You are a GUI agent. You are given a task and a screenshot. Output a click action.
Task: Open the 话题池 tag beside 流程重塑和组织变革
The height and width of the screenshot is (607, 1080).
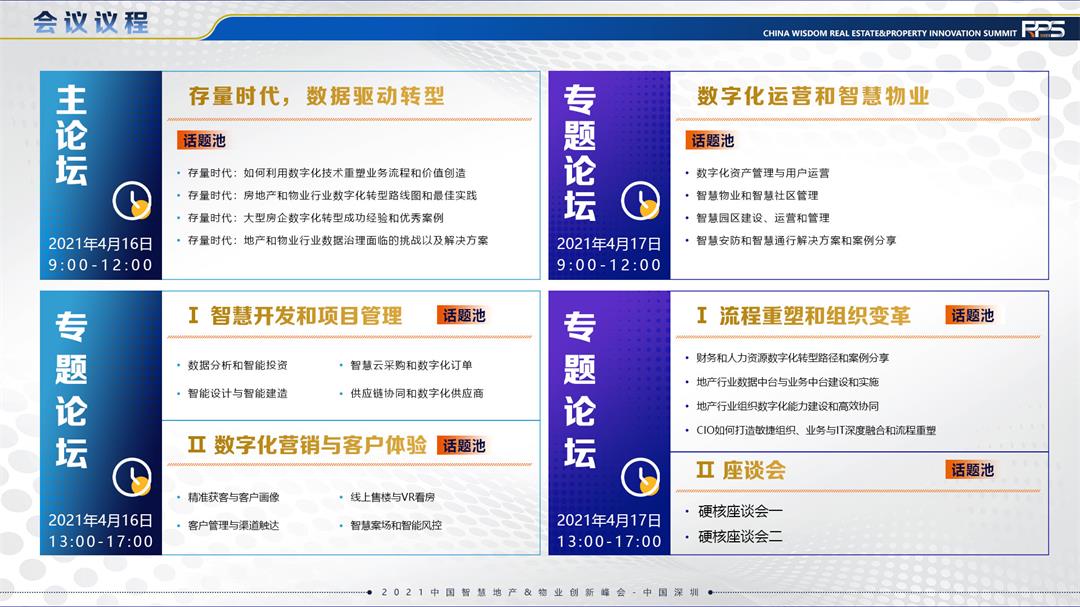coord(972,315)
